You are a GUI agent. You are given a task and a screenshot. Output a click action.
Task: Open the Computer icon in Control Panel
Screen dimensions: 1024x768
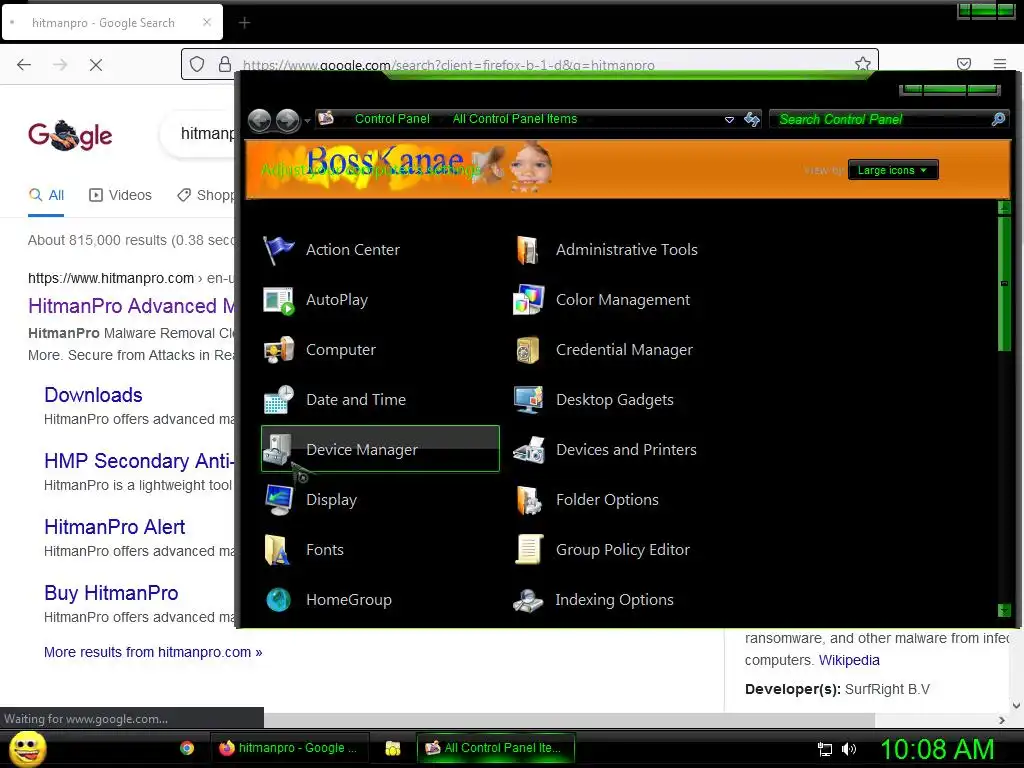tap(278, 350)
